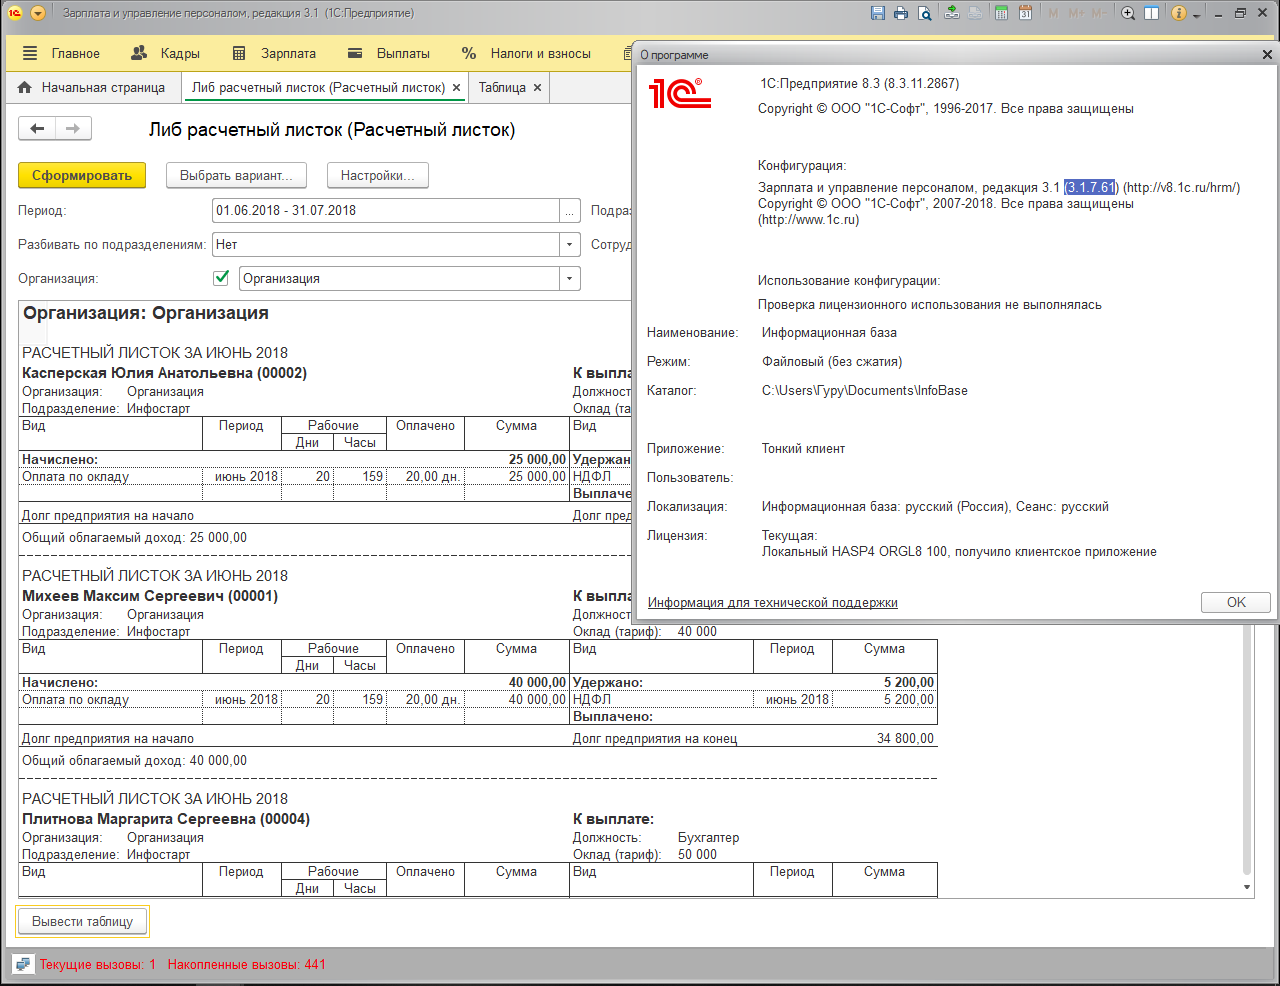
Task: Click the highlighted version 3.1.7.61 text
Action: click(1090, 187)
